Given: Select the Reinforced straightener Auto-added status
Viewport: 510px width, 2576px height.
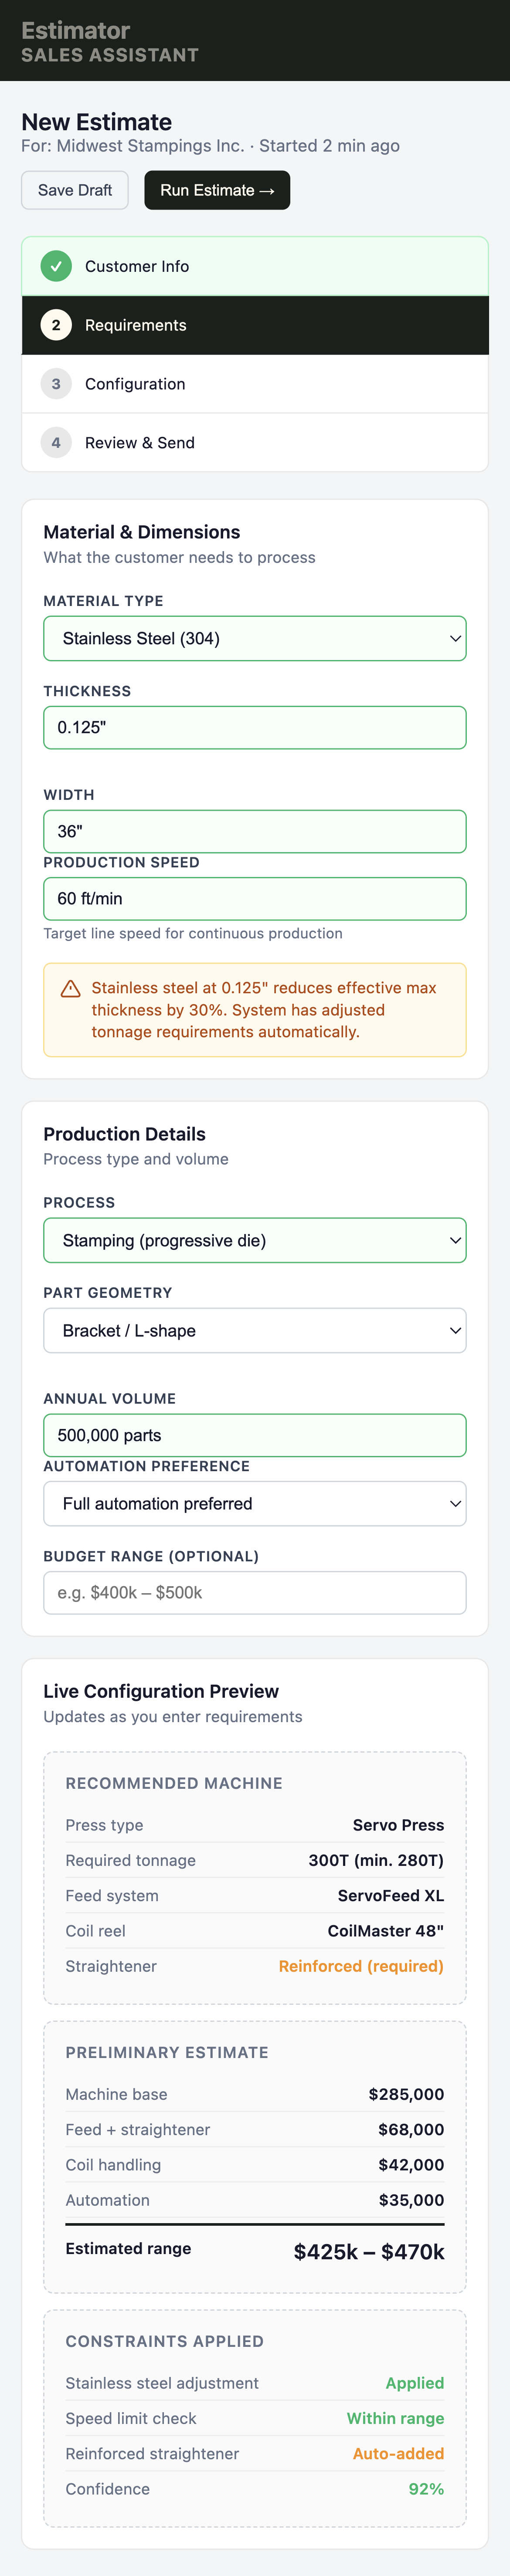Looking at the screenshot, I should pyautogui.click(x=399, y=2453).
